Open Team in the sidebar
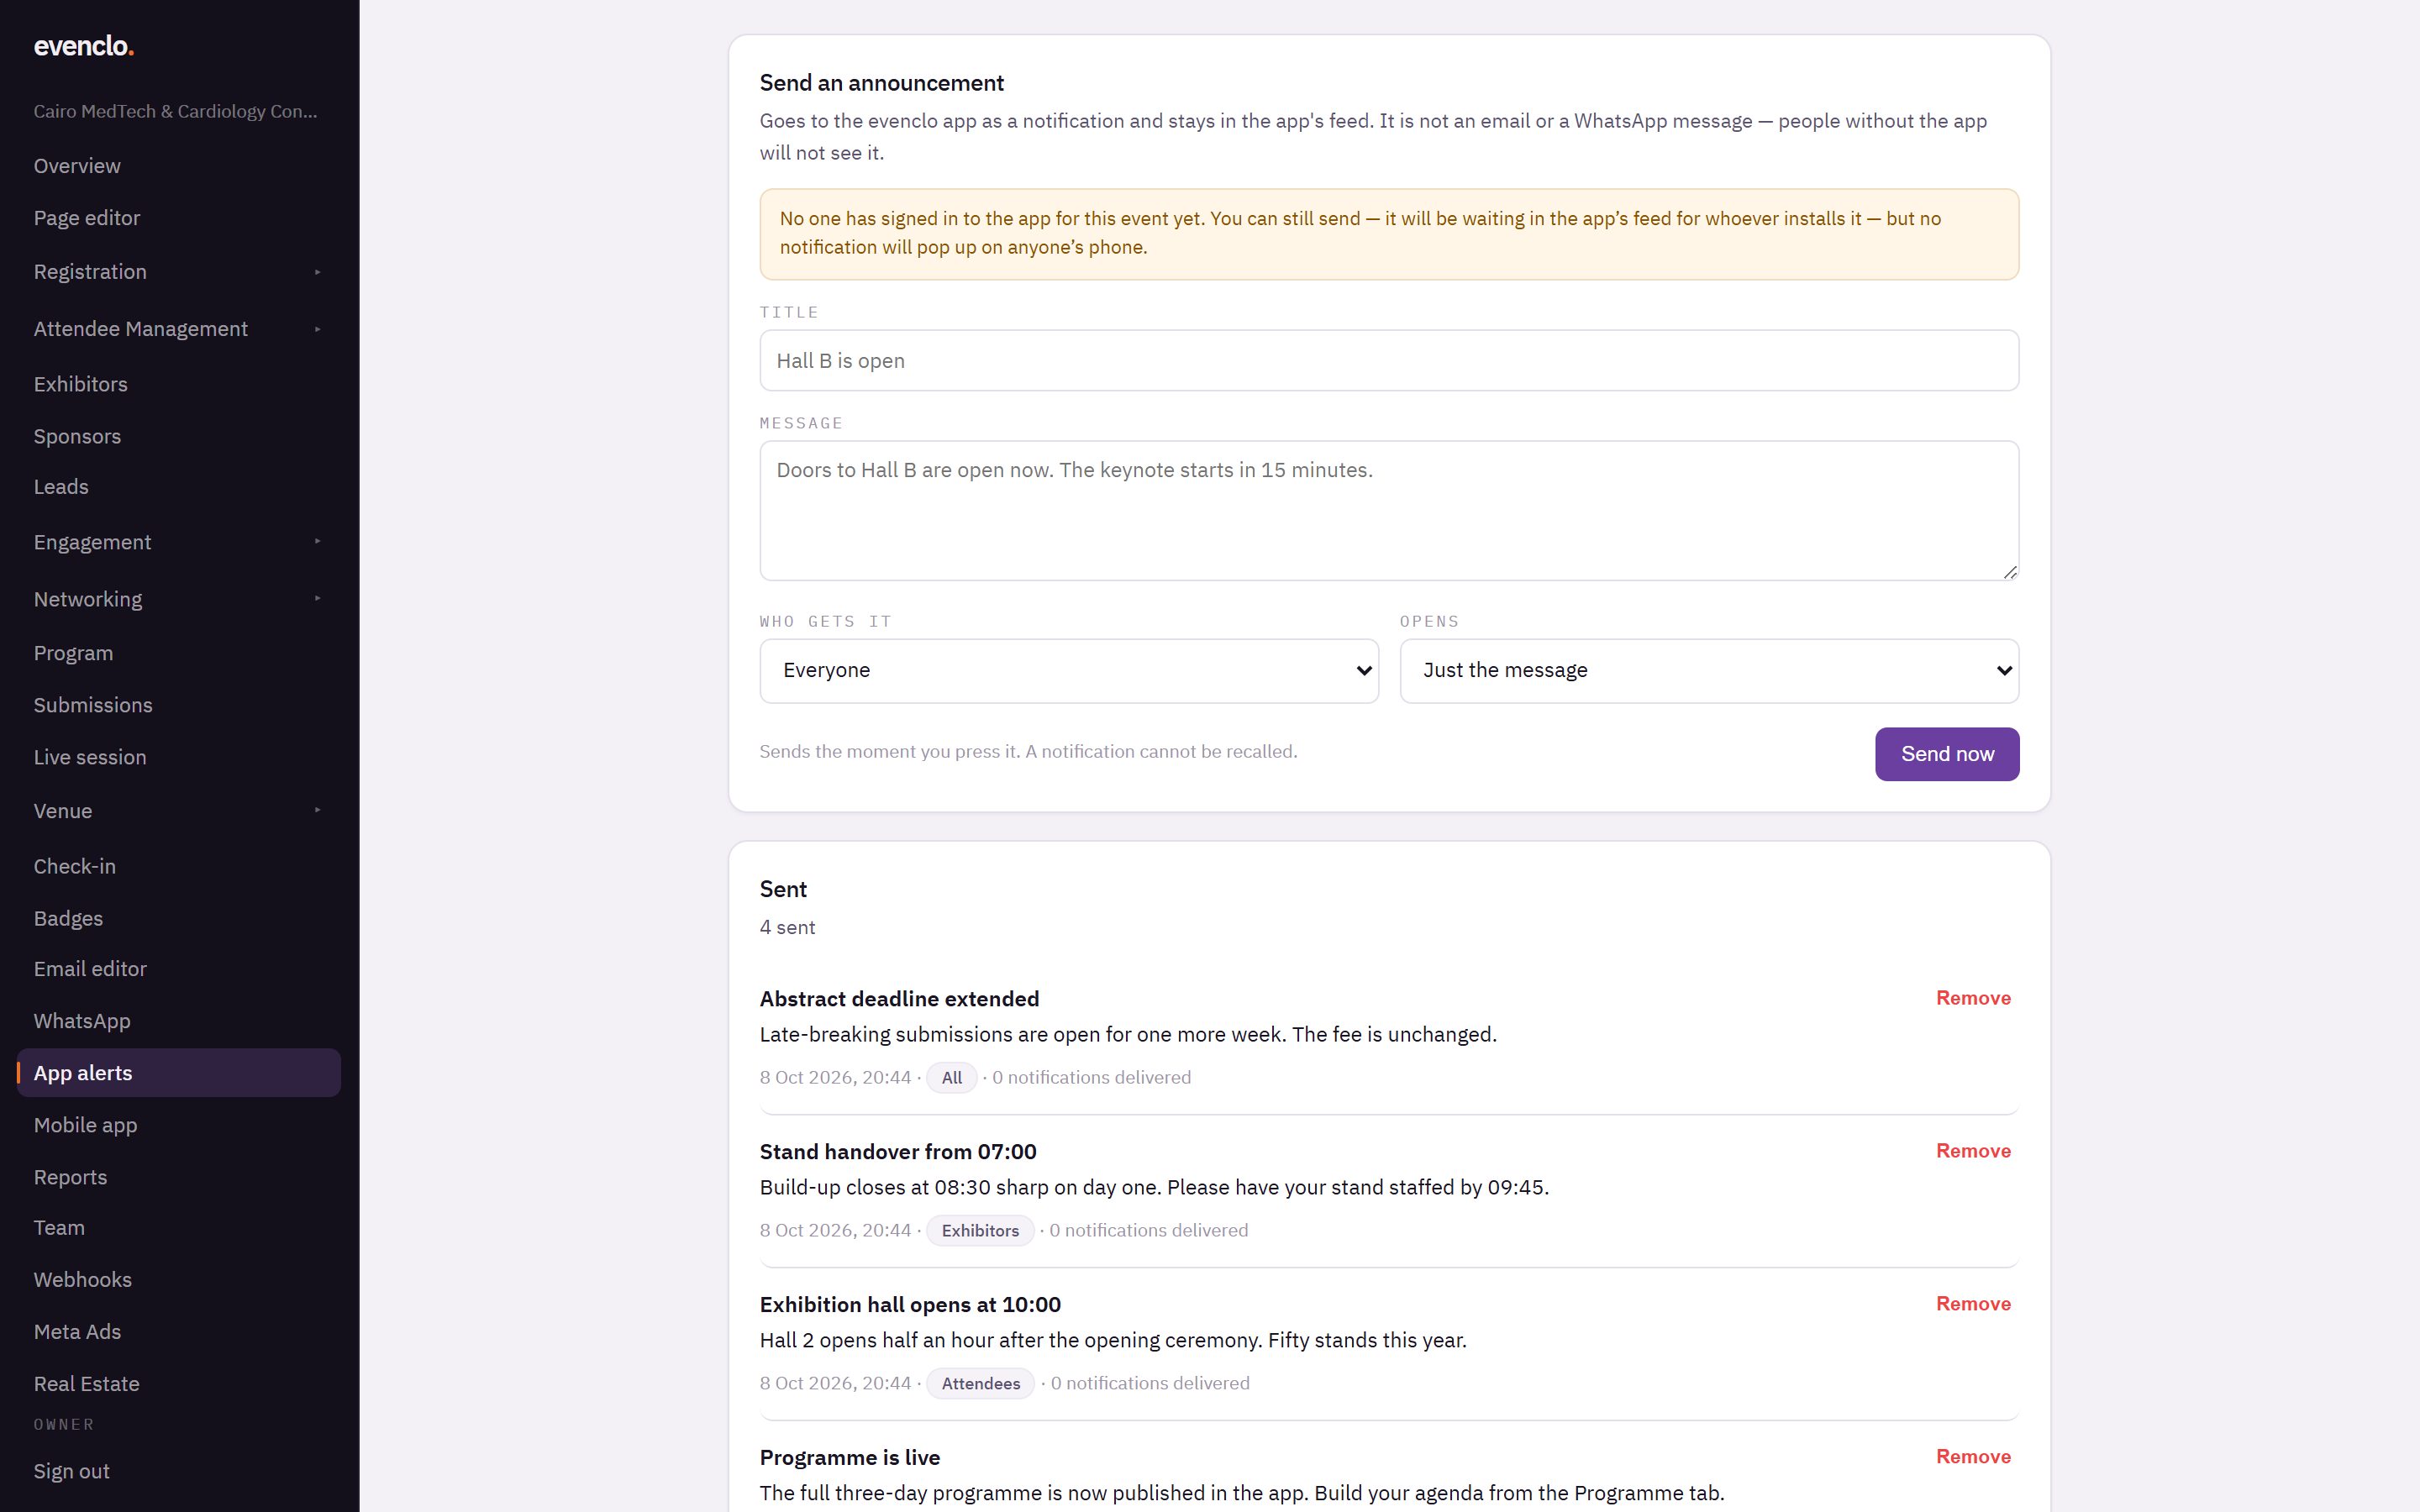This screenshot has width=2420, height=1512. [178, 1228]
